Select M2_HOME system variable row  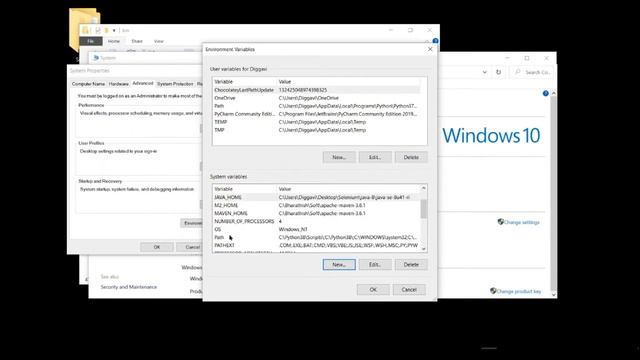[x=317, y=205]
